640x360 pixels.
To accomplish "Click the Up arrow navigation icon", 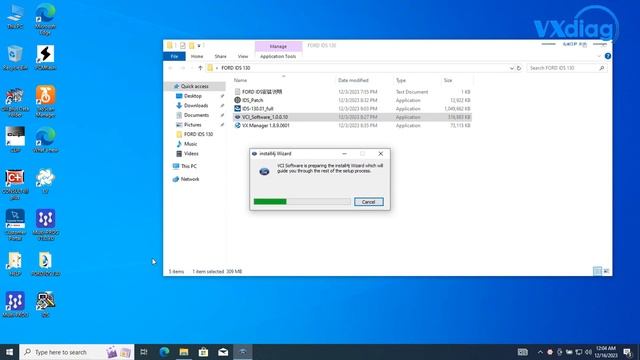I will click(x=200, y=68).
